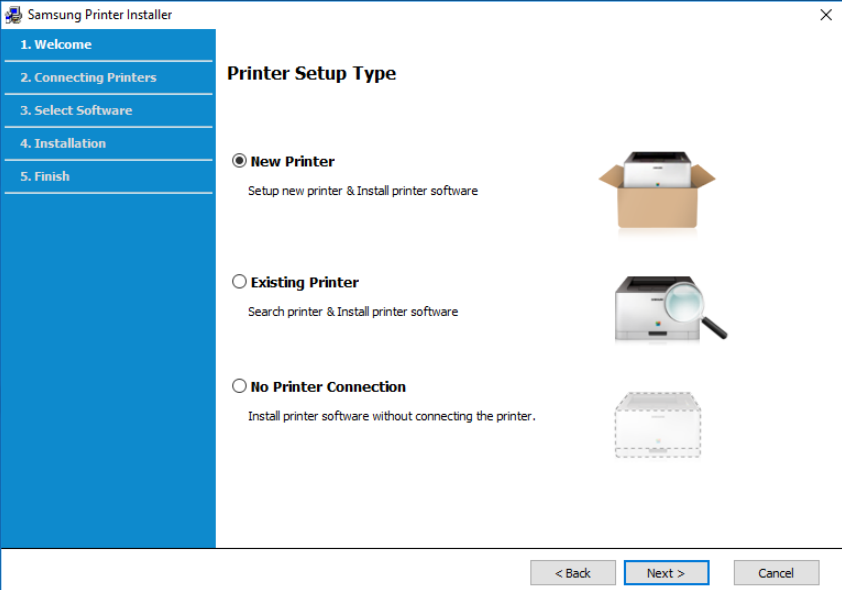Image resolution: width=842 pixels, height=590 pixels.
Task: Click the boxed new printer image
Action: coord(657,189)
